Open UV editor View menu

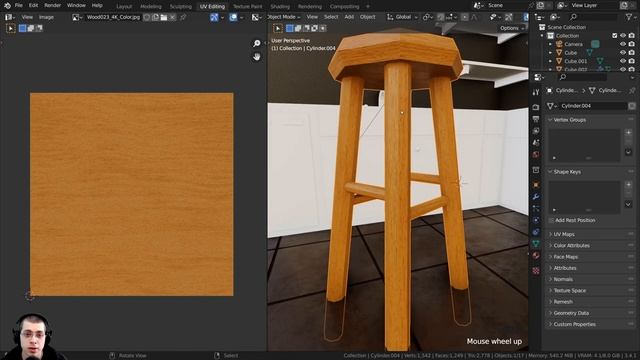(x=27, y=17)
